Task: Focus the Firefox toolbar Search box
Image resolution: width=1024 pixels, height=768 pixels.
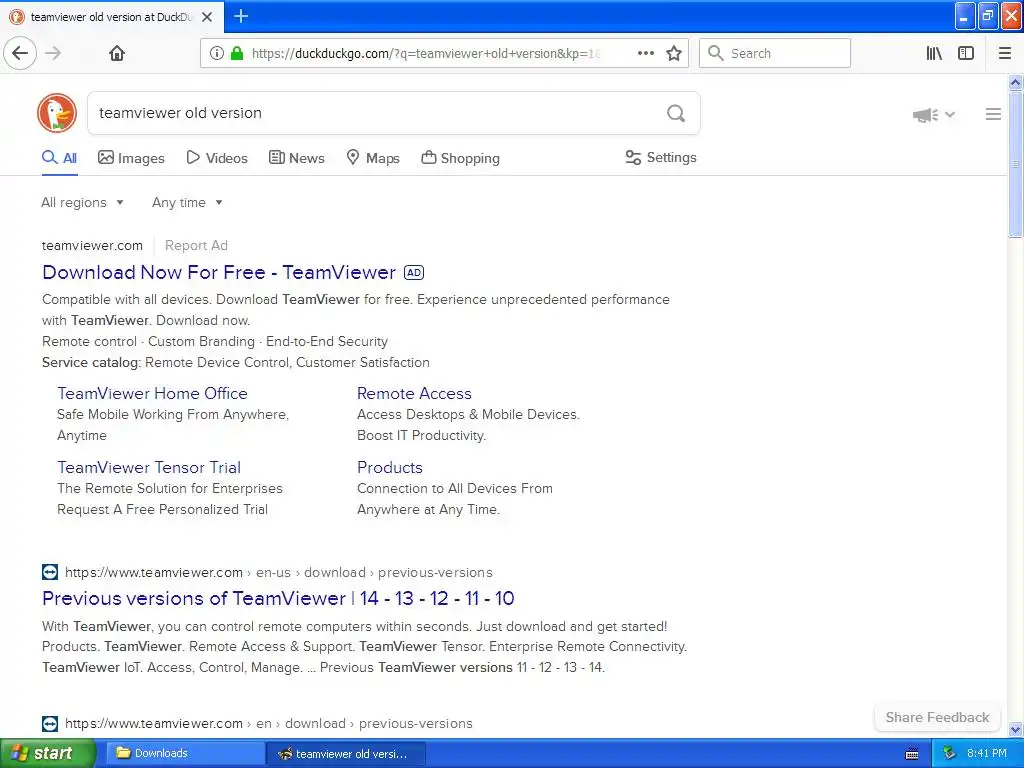Action: coord(775,53)
